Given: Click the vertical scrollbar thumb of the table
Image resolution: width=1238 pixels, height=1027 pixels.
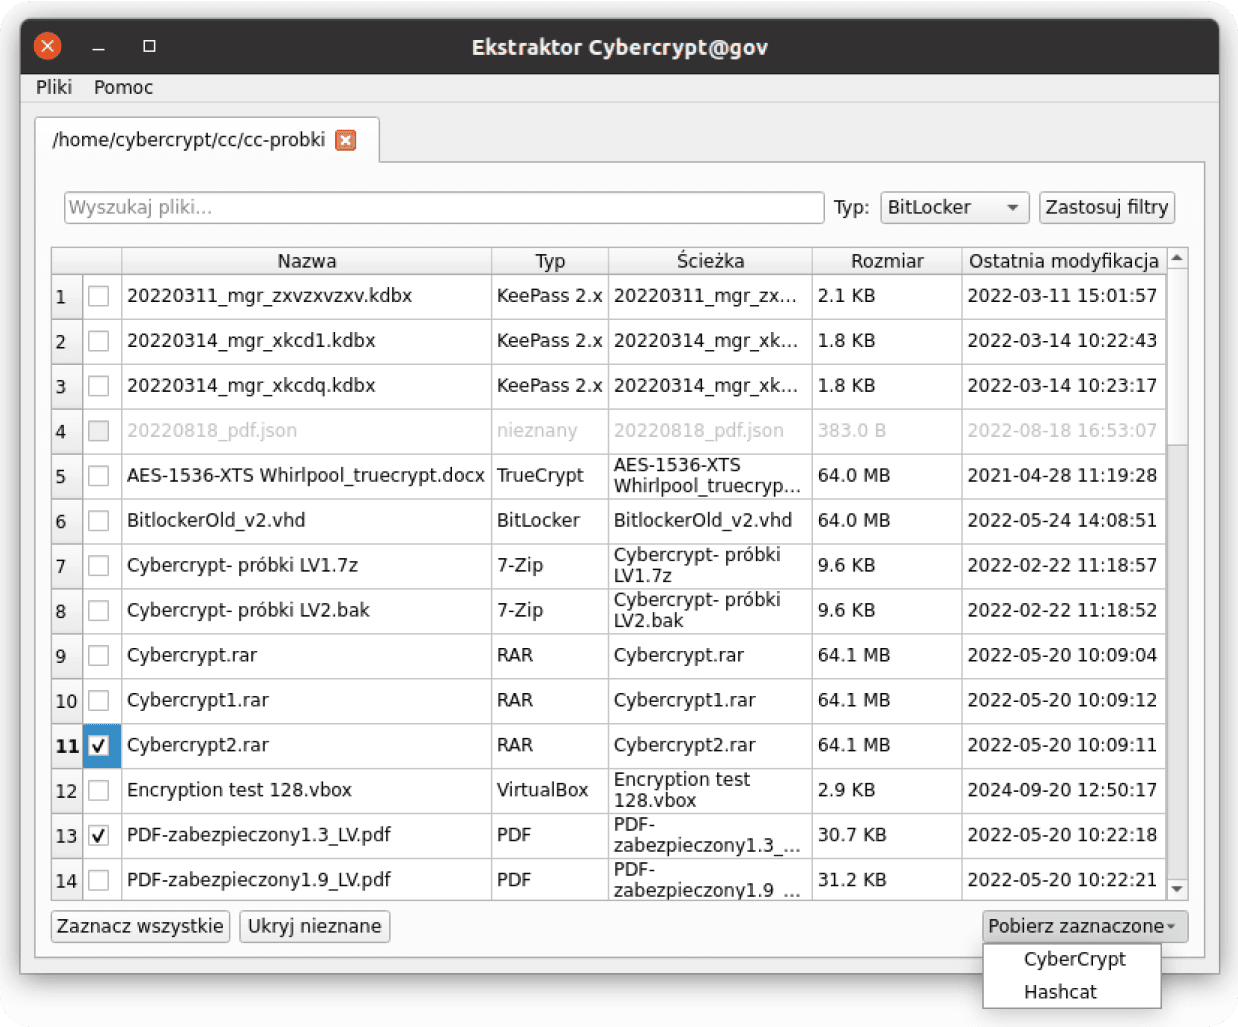Looking at the screenshot, I should click(x=1177, y=356).
